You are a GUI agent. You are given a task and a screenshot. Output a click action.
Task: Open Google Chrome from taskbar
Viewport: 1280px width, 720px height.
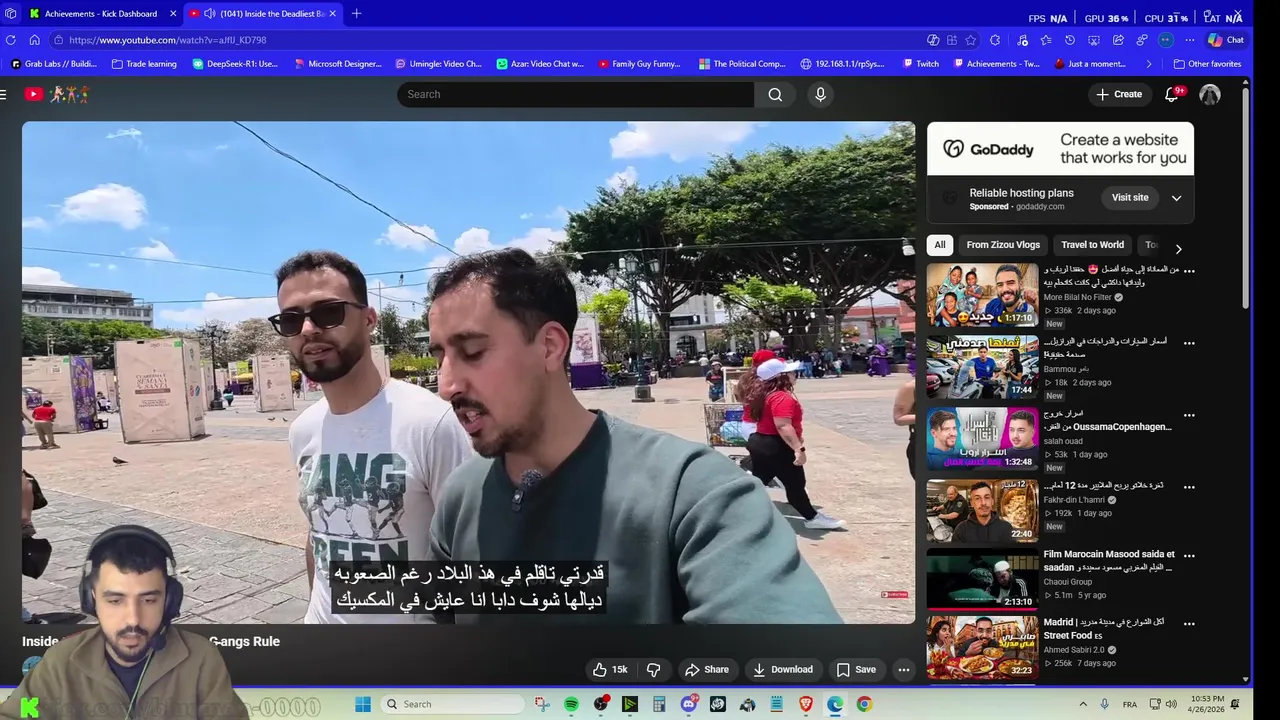coord(864,704)
